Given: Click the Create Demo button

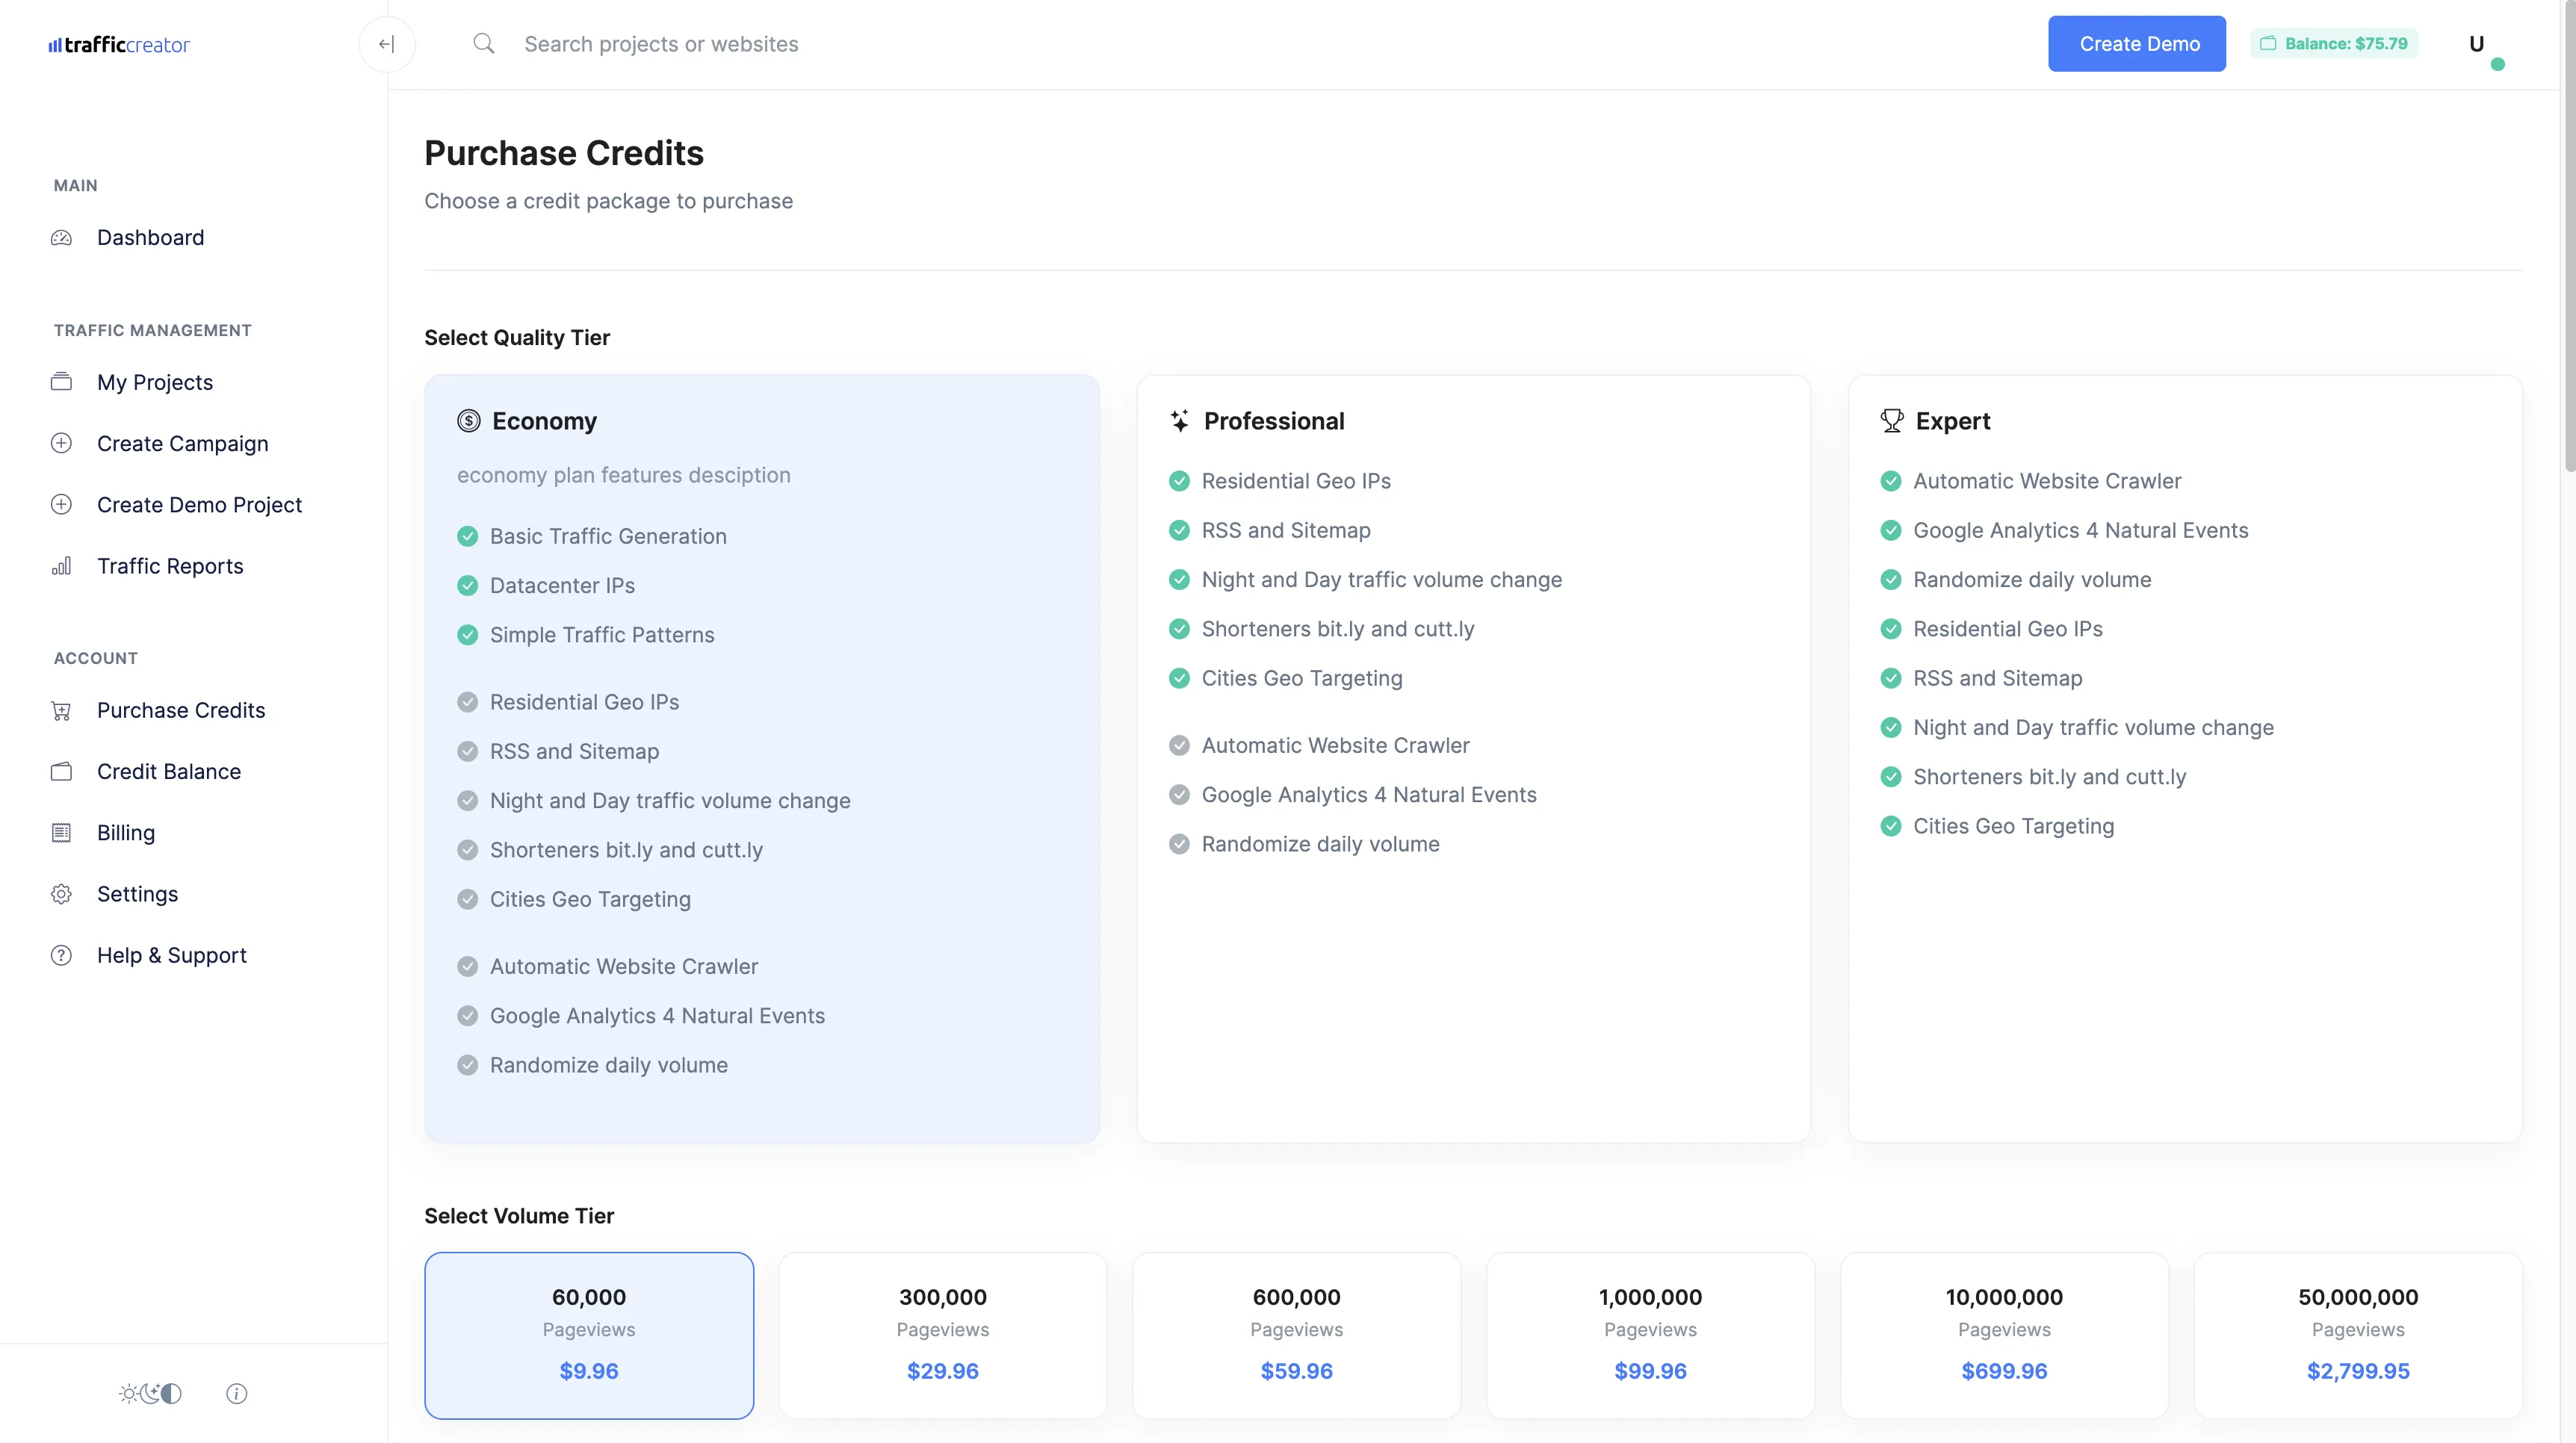Looking at the screenshot, I should (x=2136, y=44).
